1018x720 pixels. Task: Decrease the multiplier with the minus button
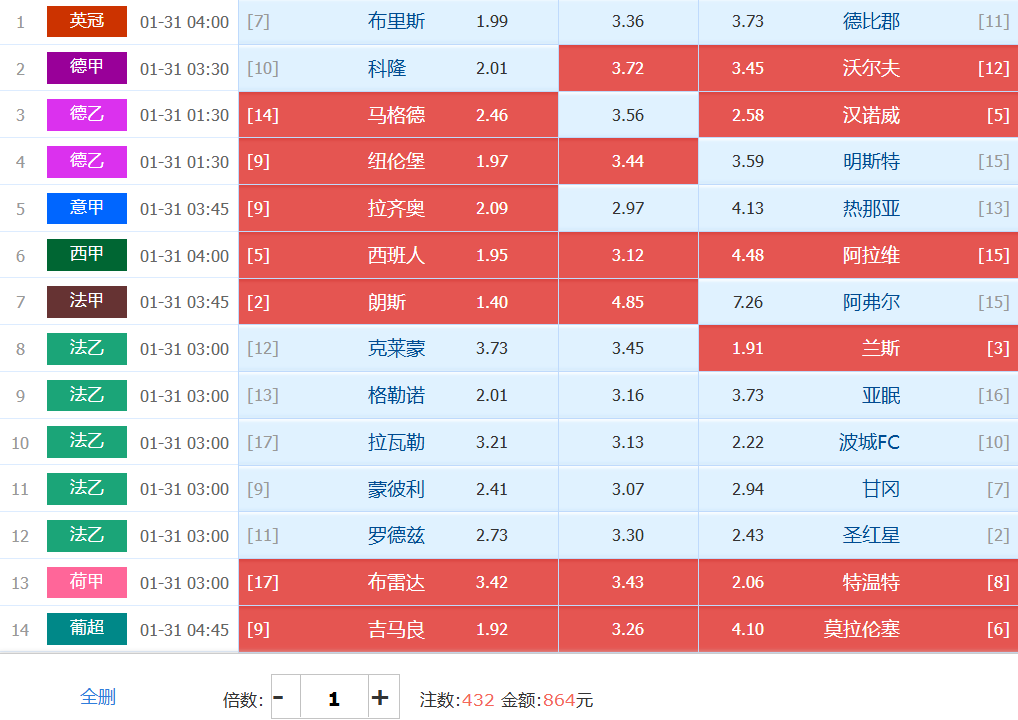coord(279,698)
